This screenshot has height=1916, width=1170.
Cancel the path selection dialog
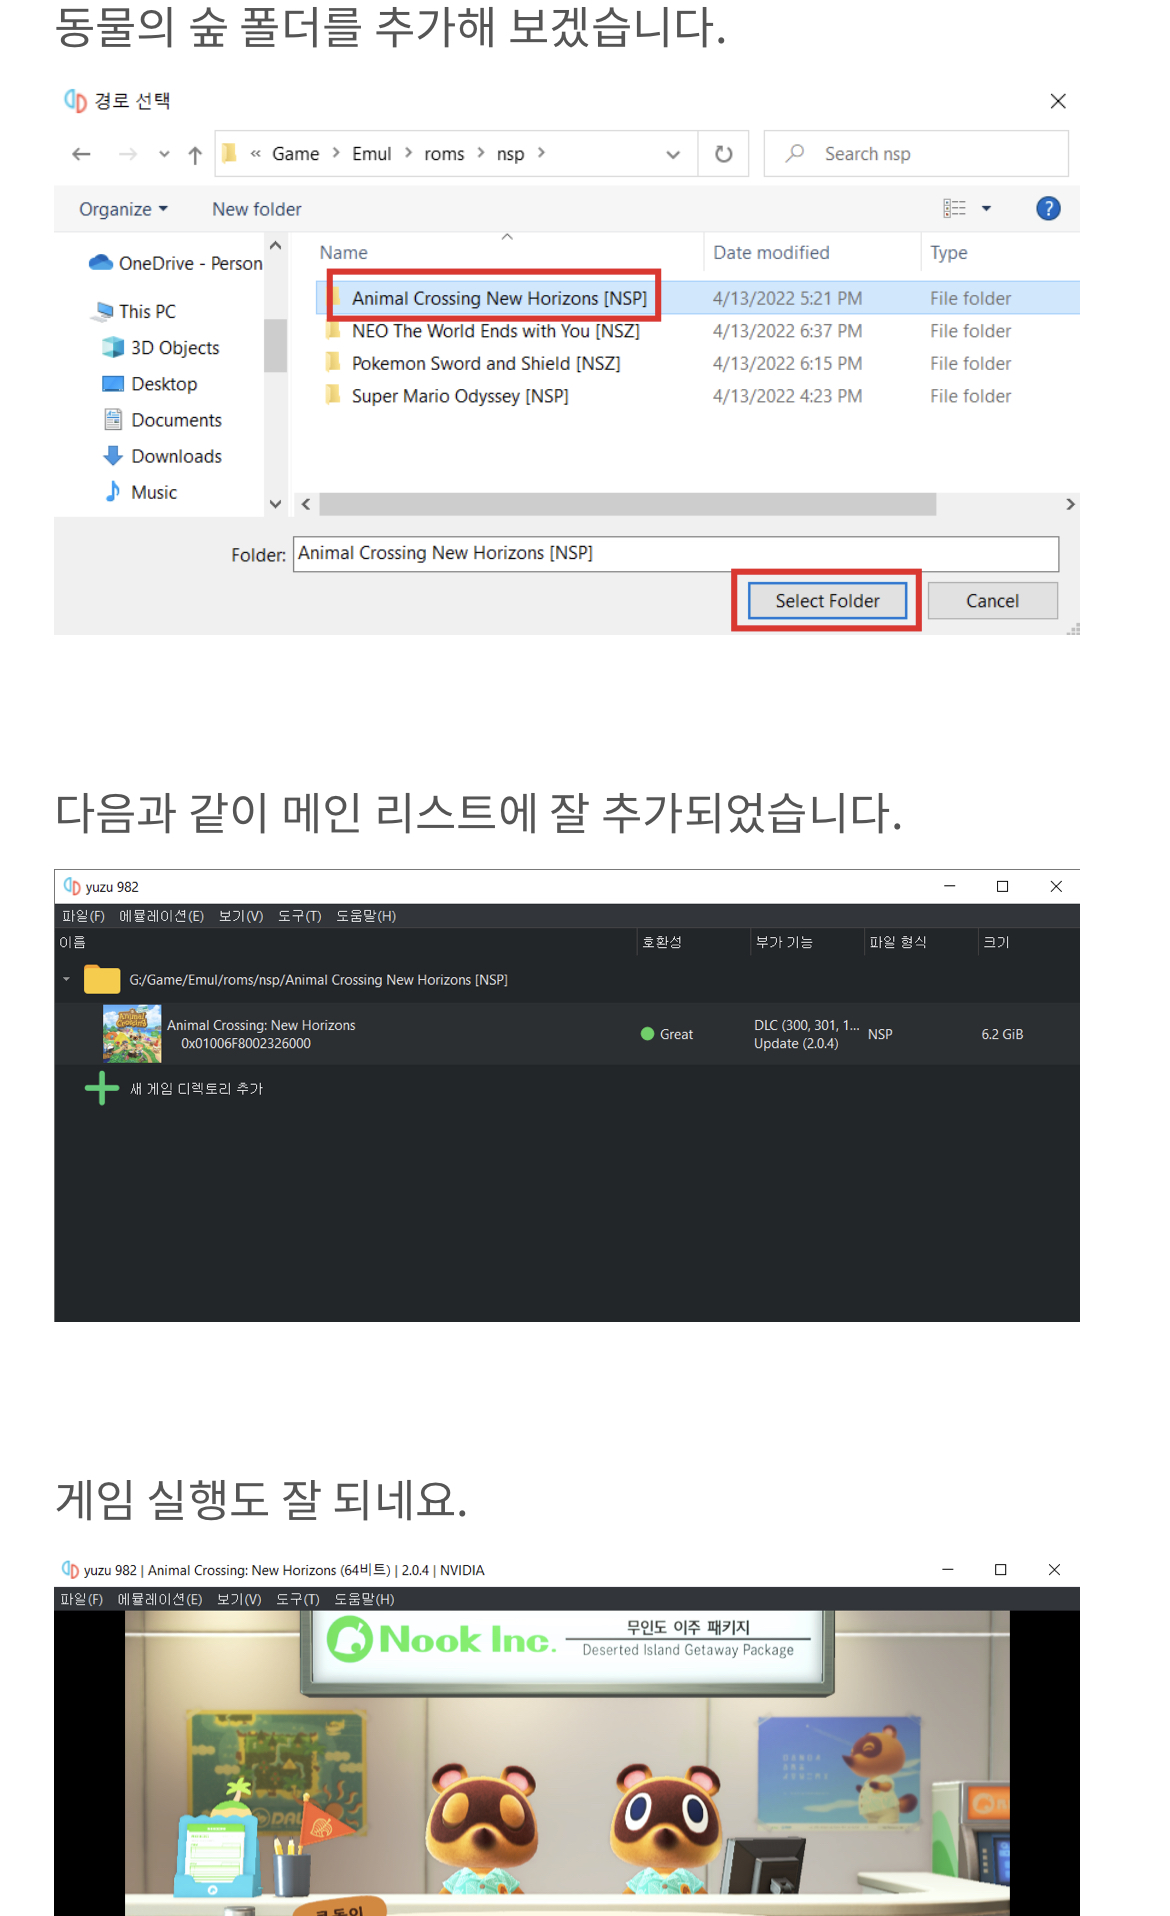coord(992,601)
